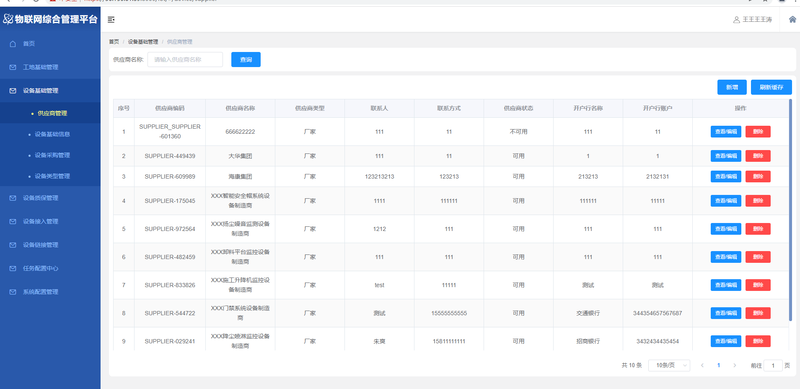800x389 pixels.
Task: Delete the SUPPLIER_SUPPLIER-601360 row
Action: [x=758, y=132]
